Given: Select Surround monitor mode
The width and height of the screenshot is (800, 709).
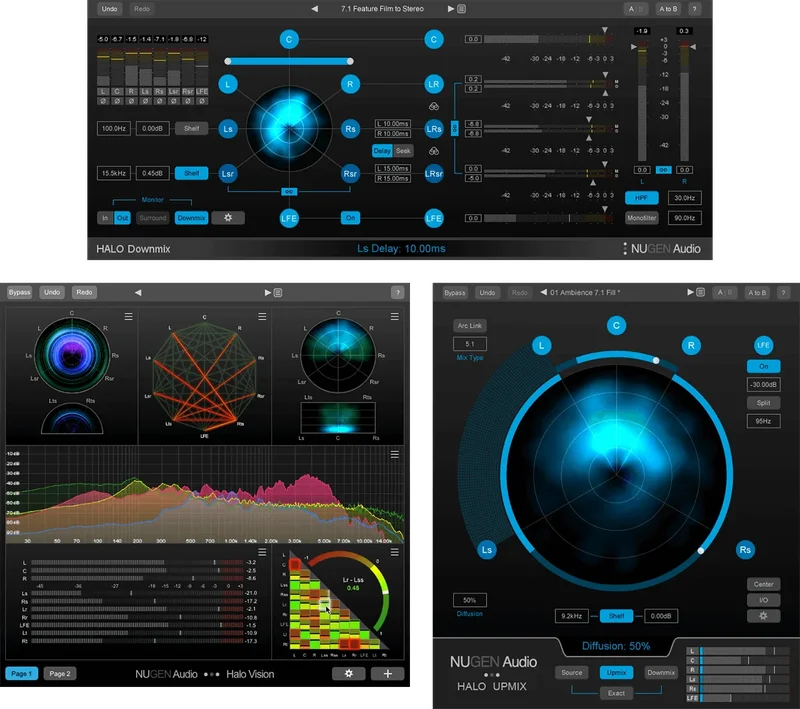Looking at the screenshot, I should [153, 218].
